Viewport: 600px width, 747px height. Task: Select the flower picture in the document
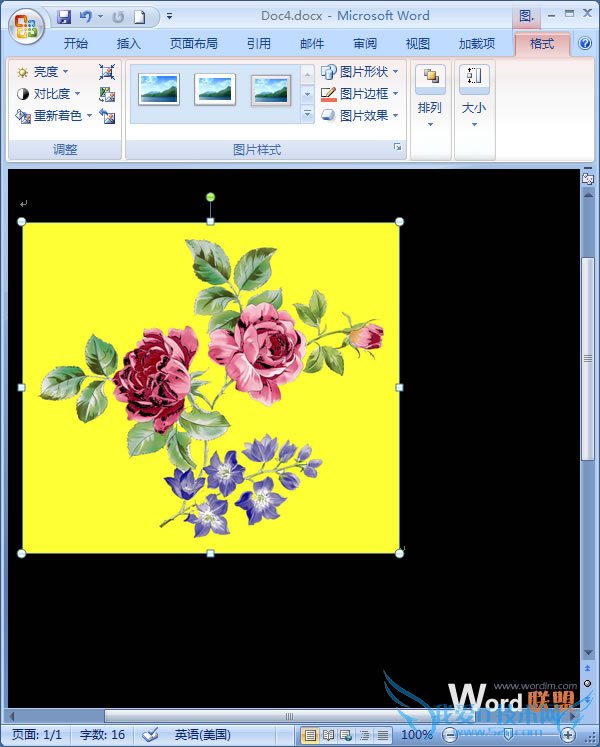pyautogui.click(x=211, y=388)
